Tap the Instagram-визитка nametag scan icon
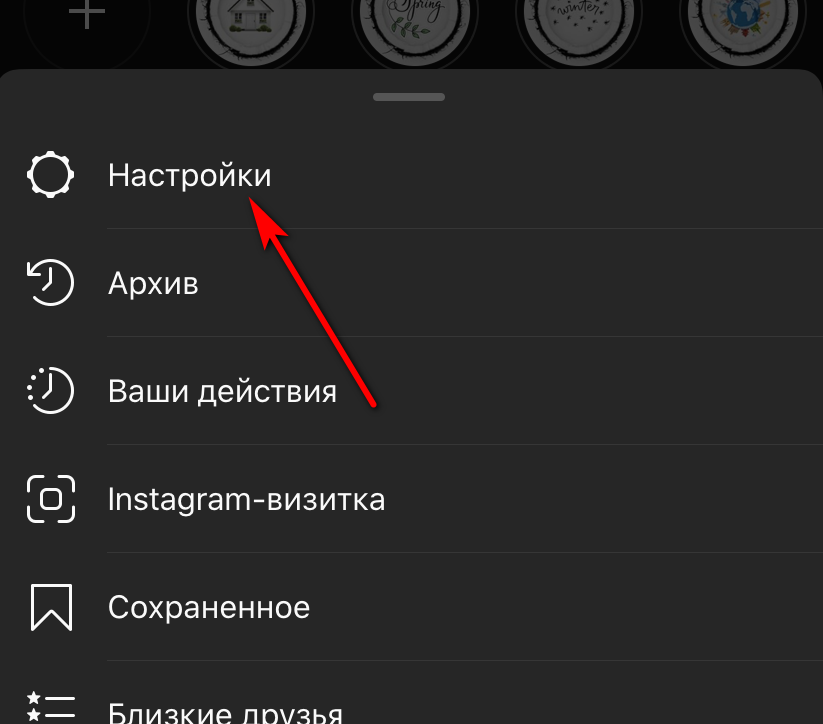 pyautogui.click(x=51, y=499)
